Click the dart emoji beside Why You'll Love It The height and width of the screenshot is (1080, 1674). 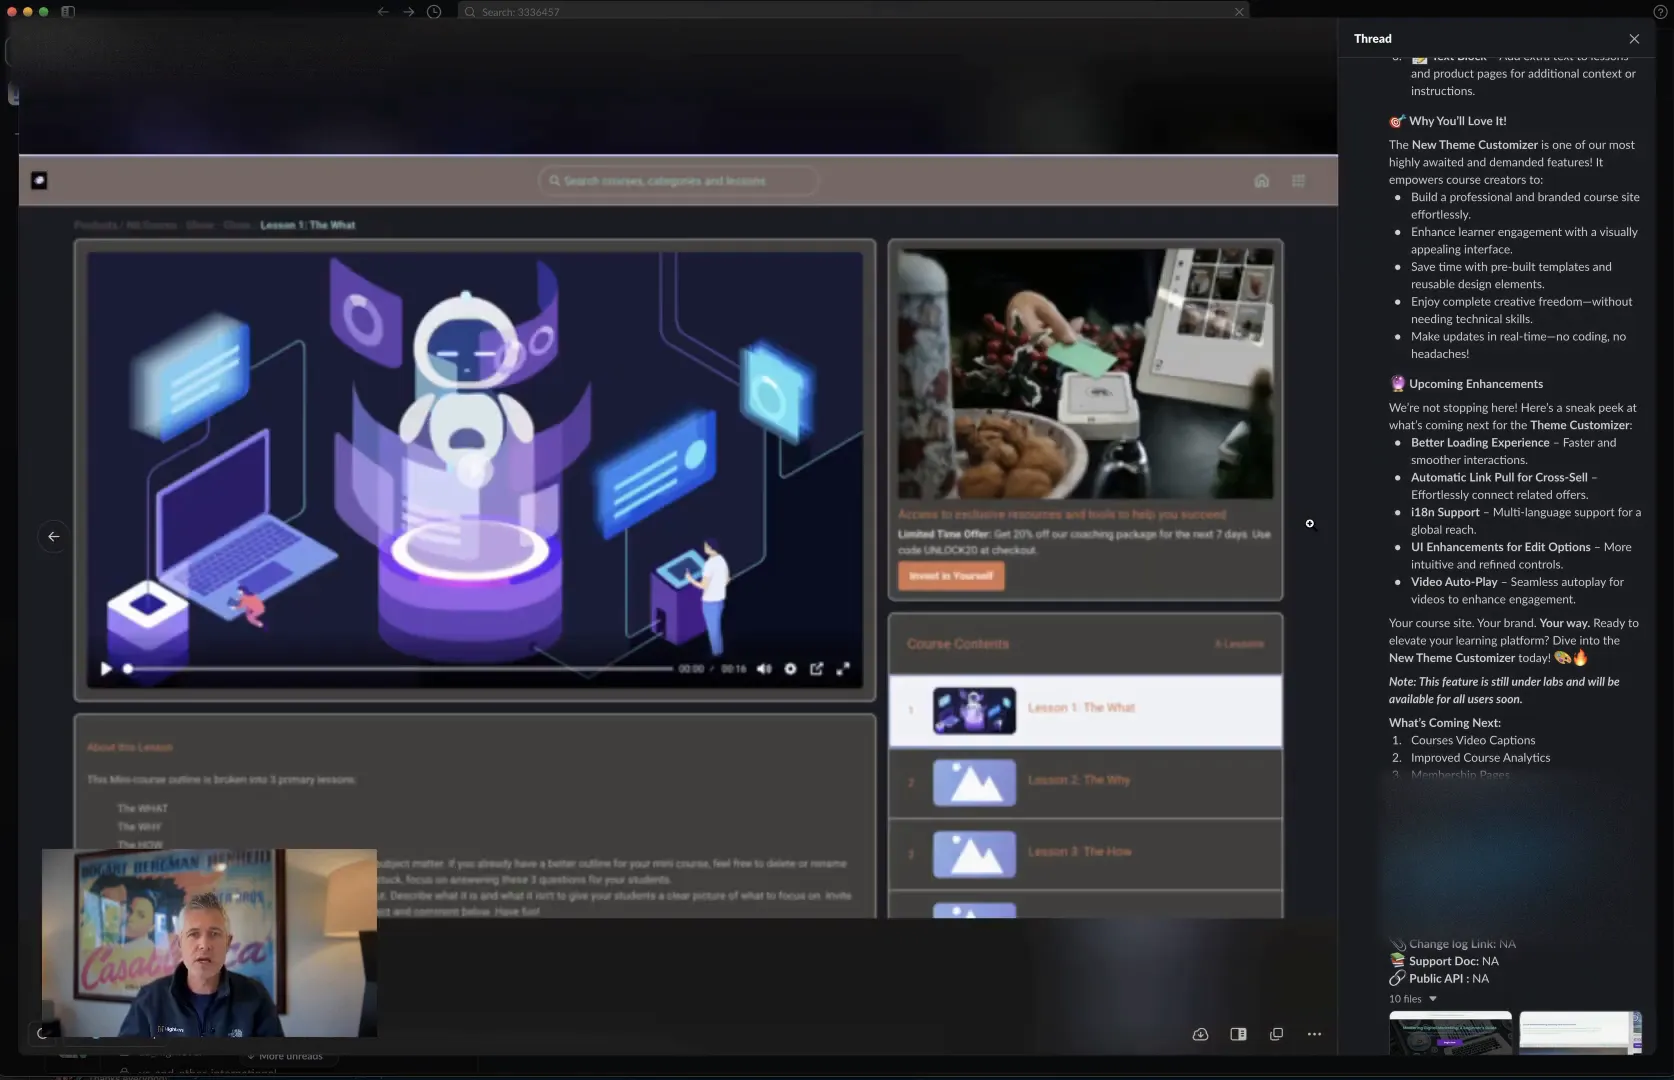click(x=1397, y=121)
